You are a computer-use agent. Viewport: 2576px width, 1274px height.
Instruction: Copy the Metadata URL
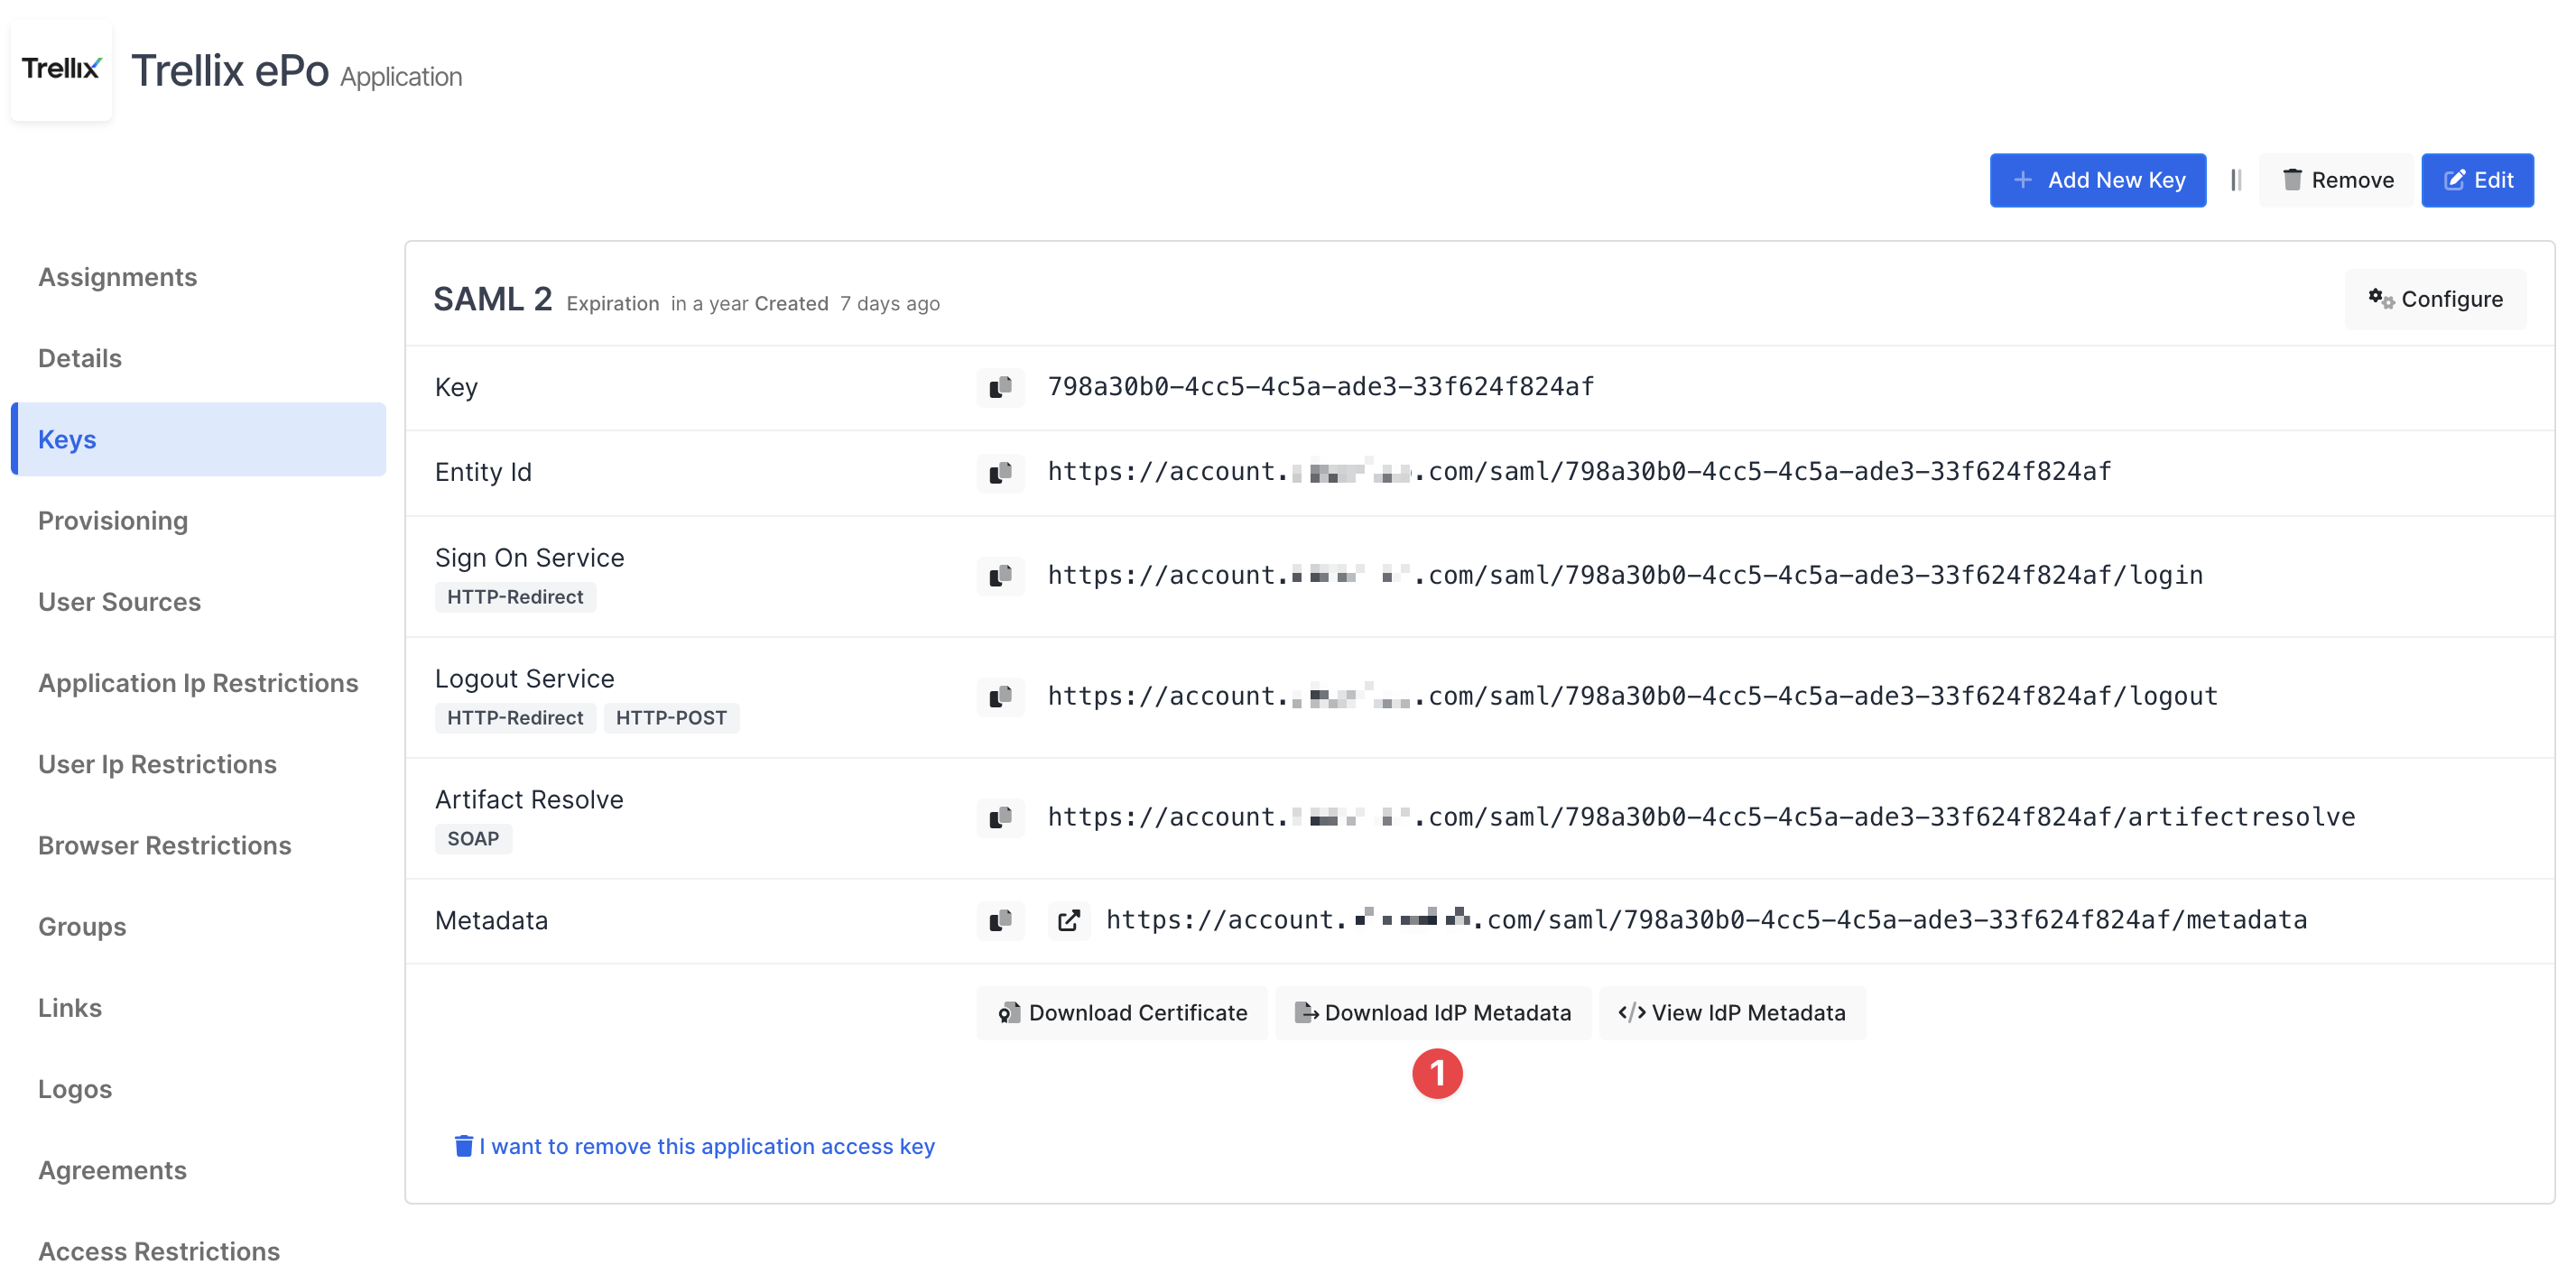tap(999, 920)
